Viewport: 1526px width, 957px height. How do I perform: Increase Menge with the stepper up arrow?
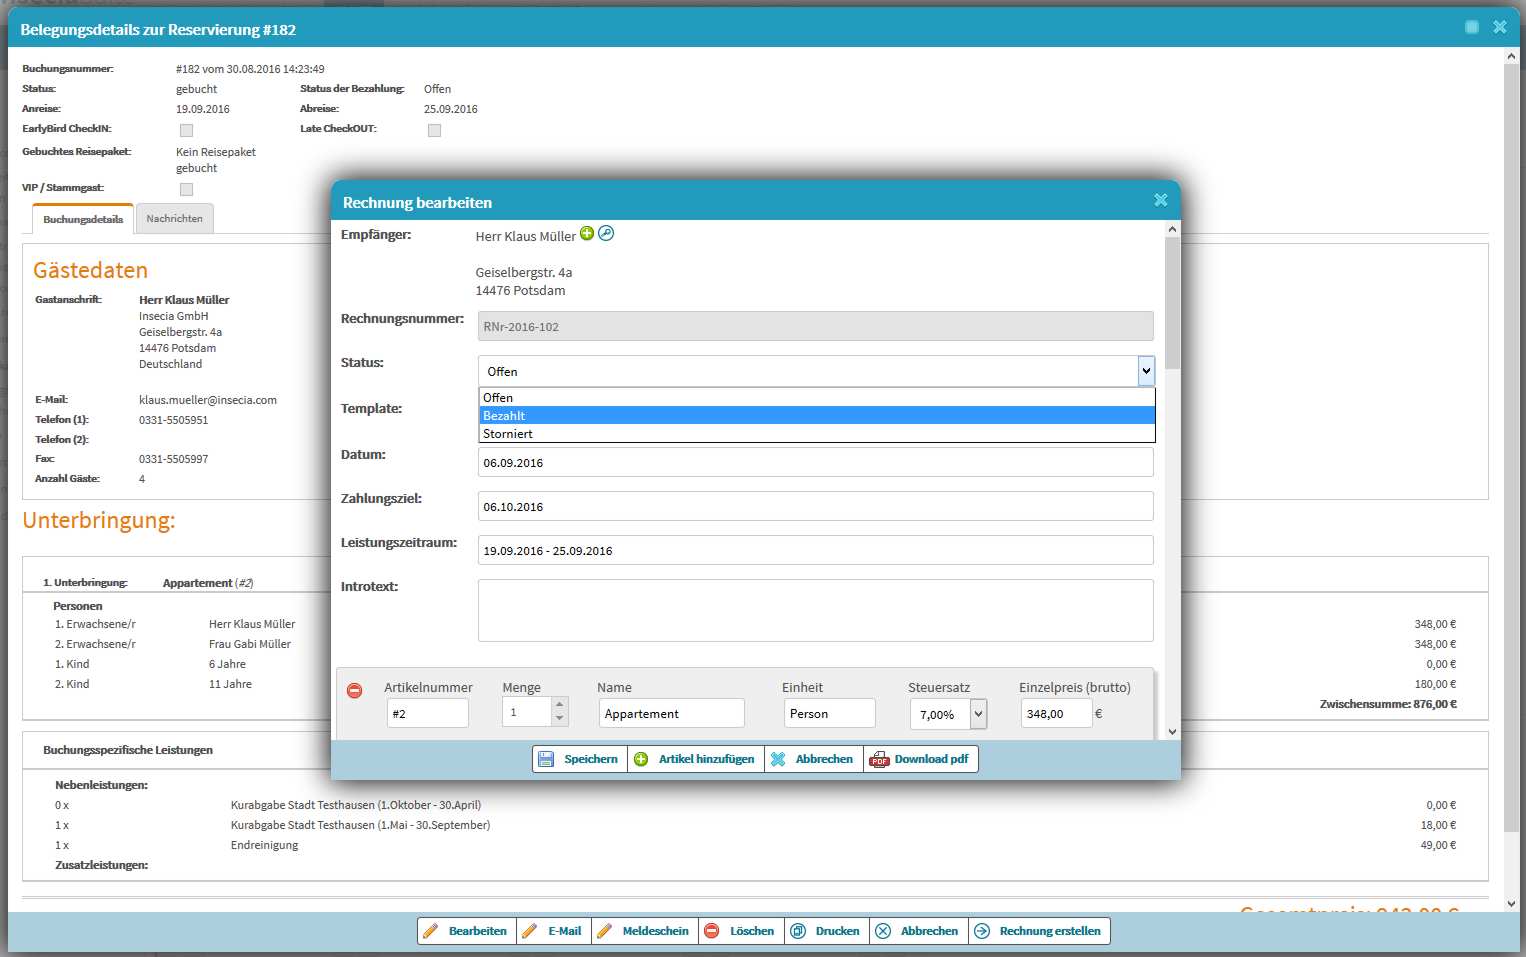click(559, 705)
